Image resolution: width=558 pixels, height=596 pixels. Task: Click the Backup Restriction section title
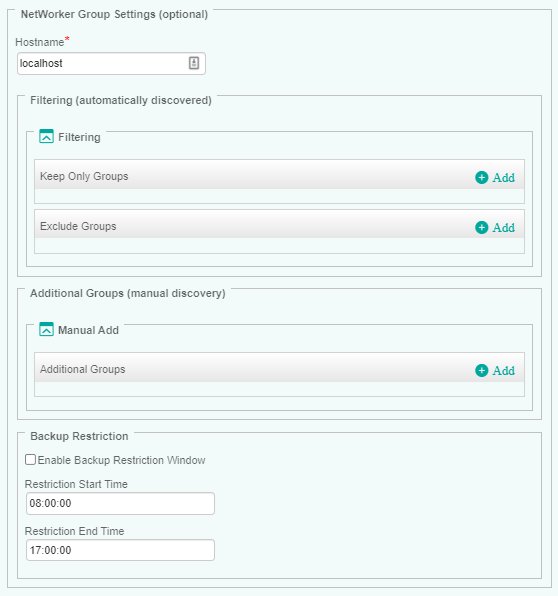click(x=79, y=436)
